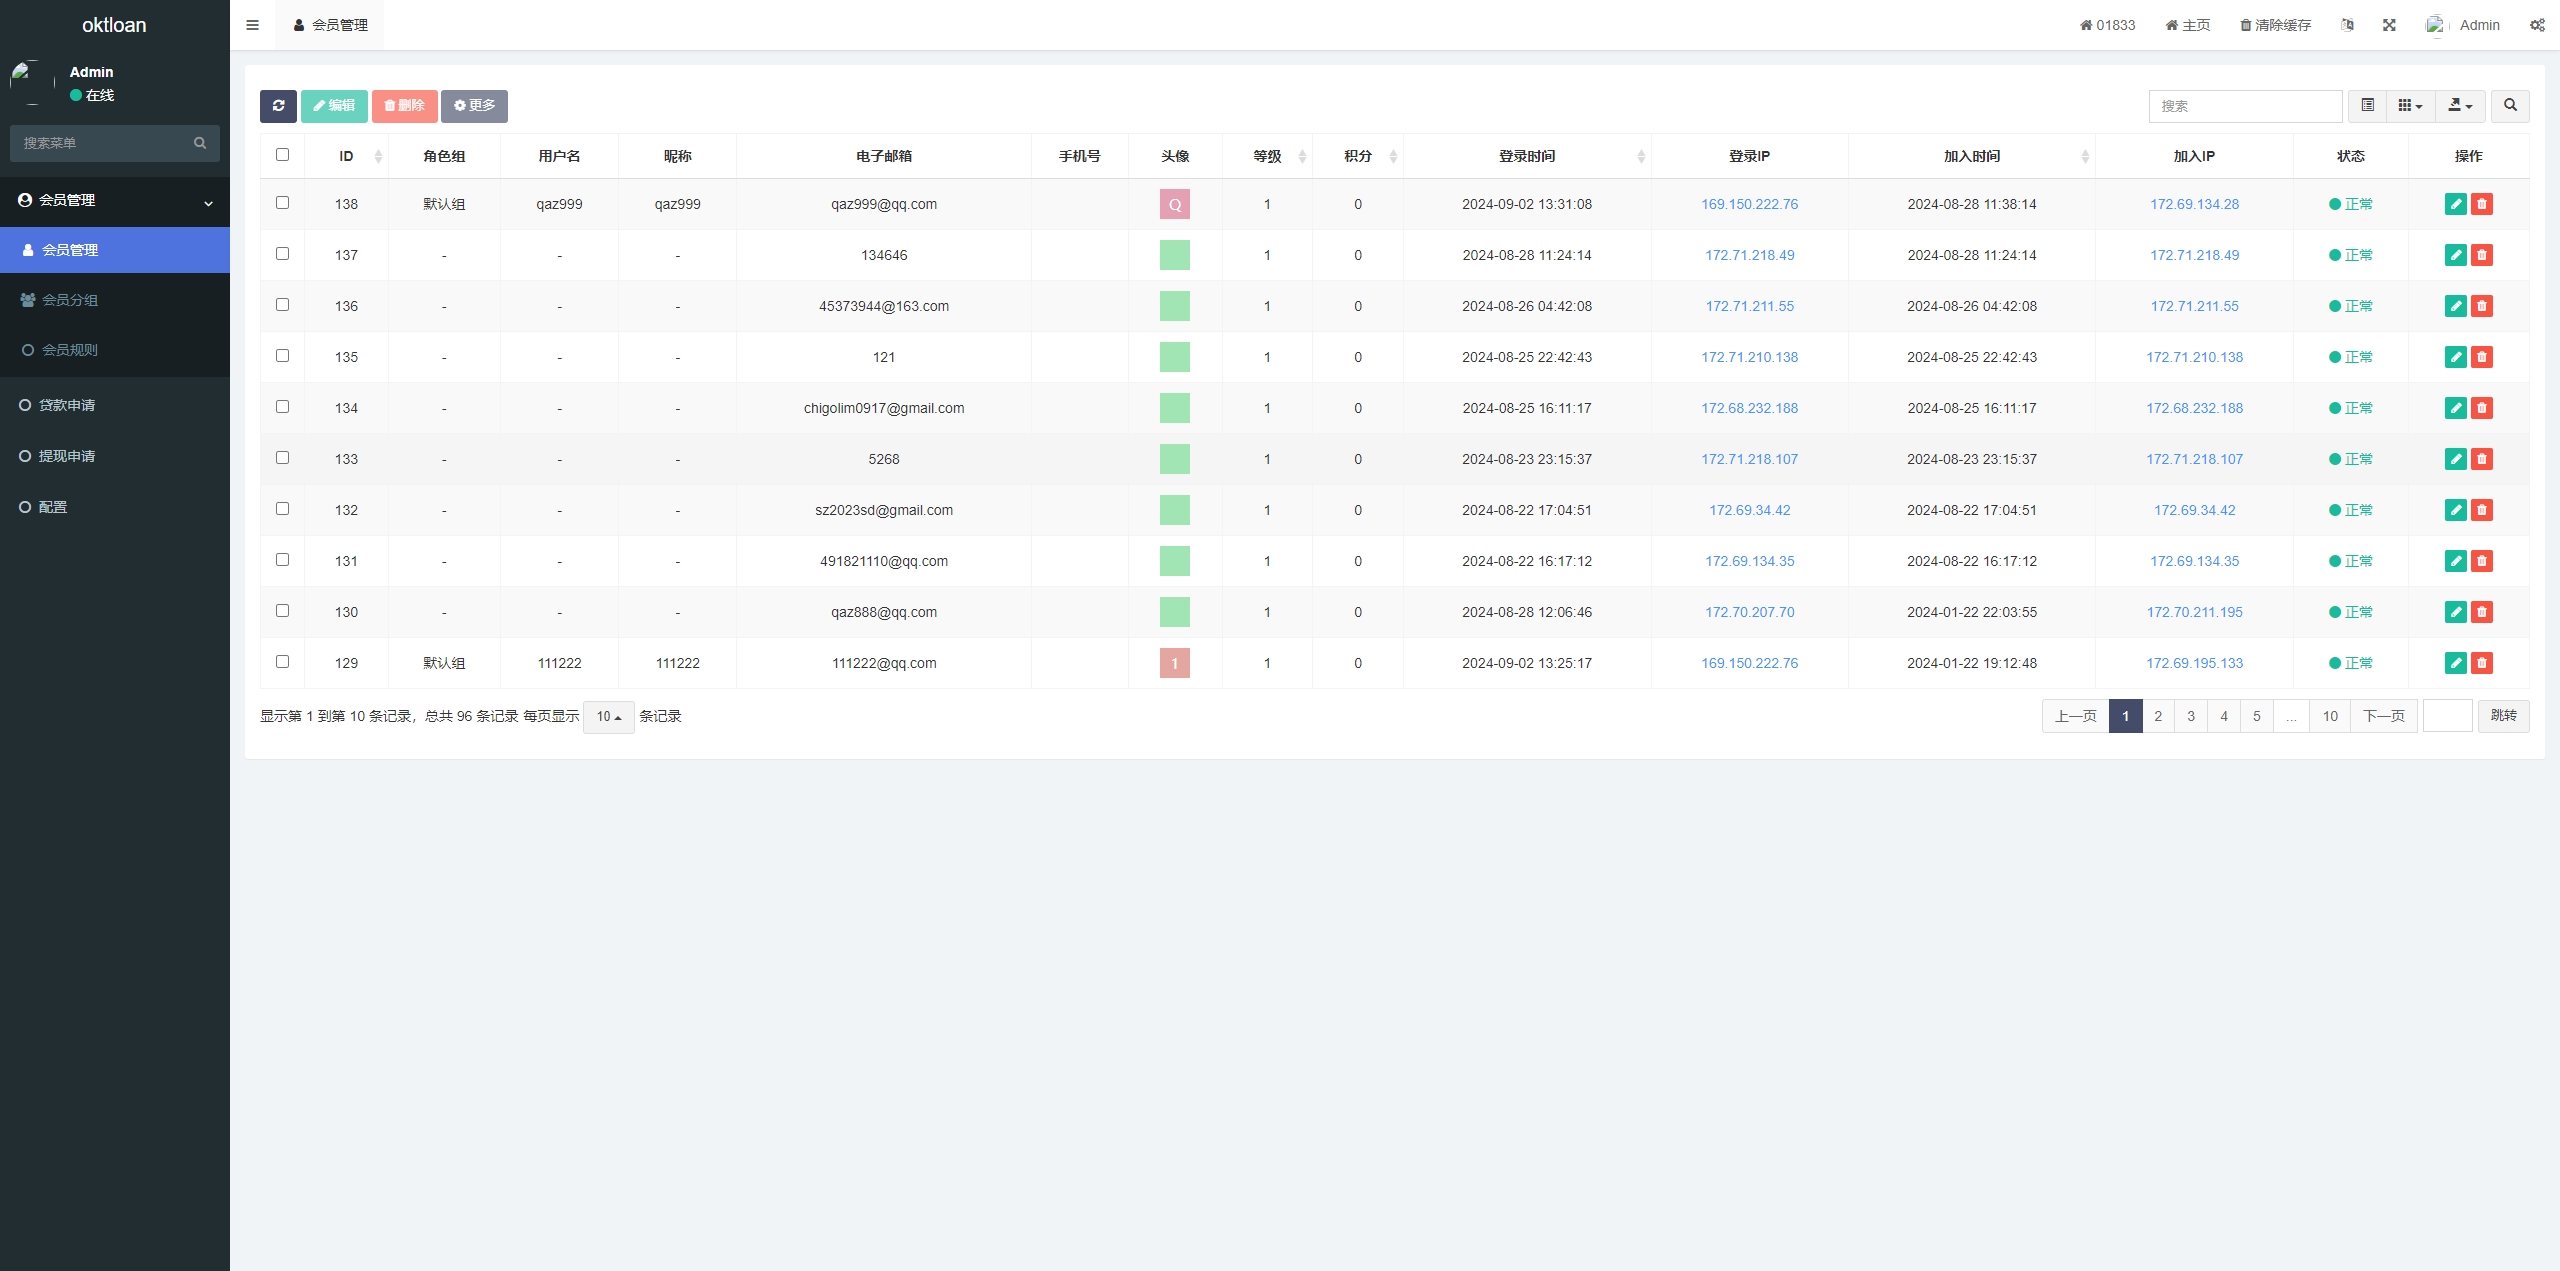The image size is (2560, 1271).
Task: Check the select-all checkbox in table header
Action: click(x=282, y=155)
